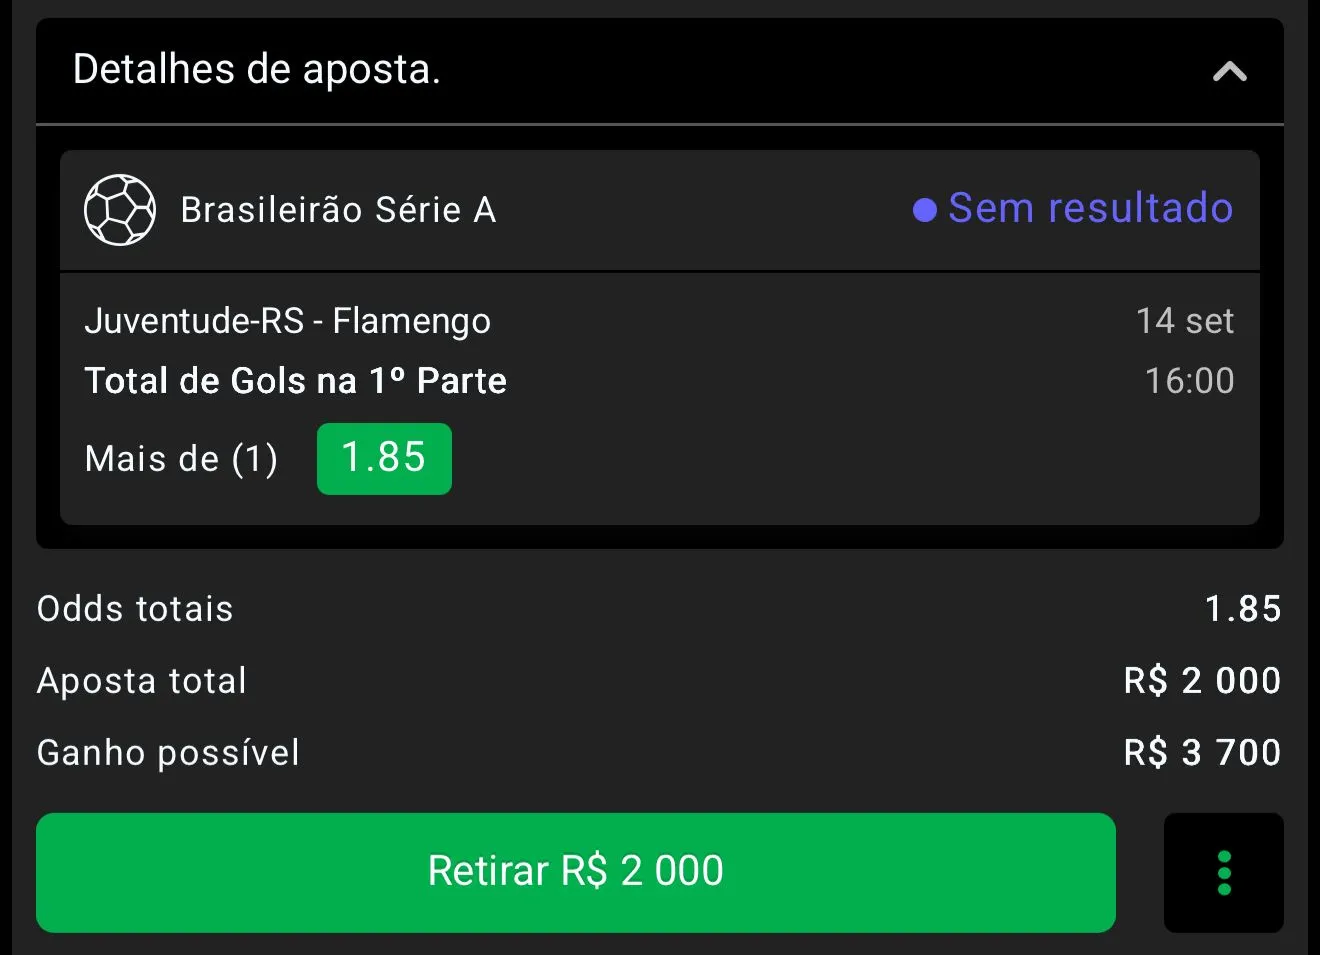Click the 16:00 kickoff time
The height and width of the screenshot is (955, 1320).
click(1190, 381)
